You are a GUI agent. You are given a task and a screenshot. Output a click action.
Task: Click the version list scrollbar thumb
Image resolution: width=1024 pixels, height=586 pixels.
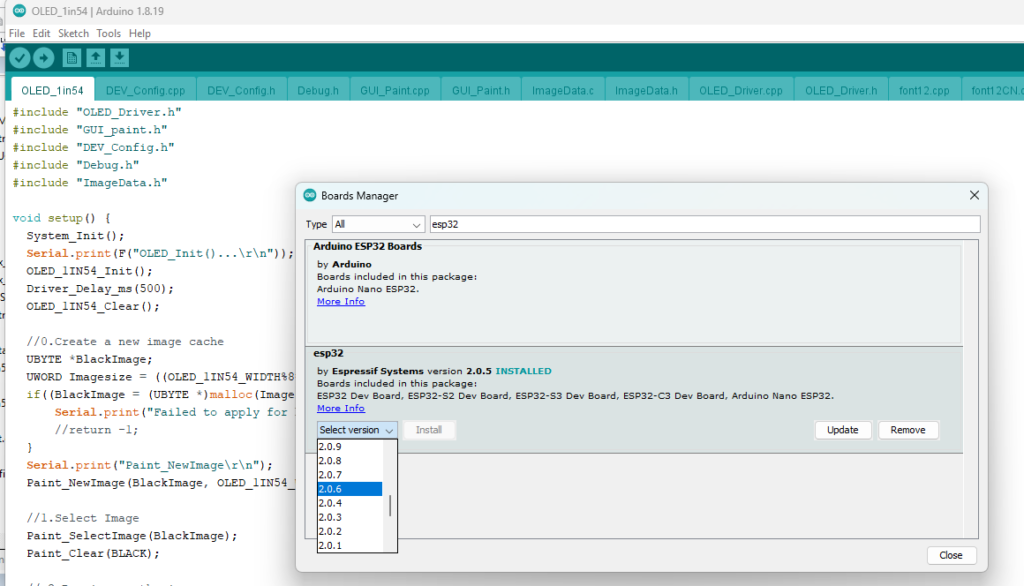(390, 506)
